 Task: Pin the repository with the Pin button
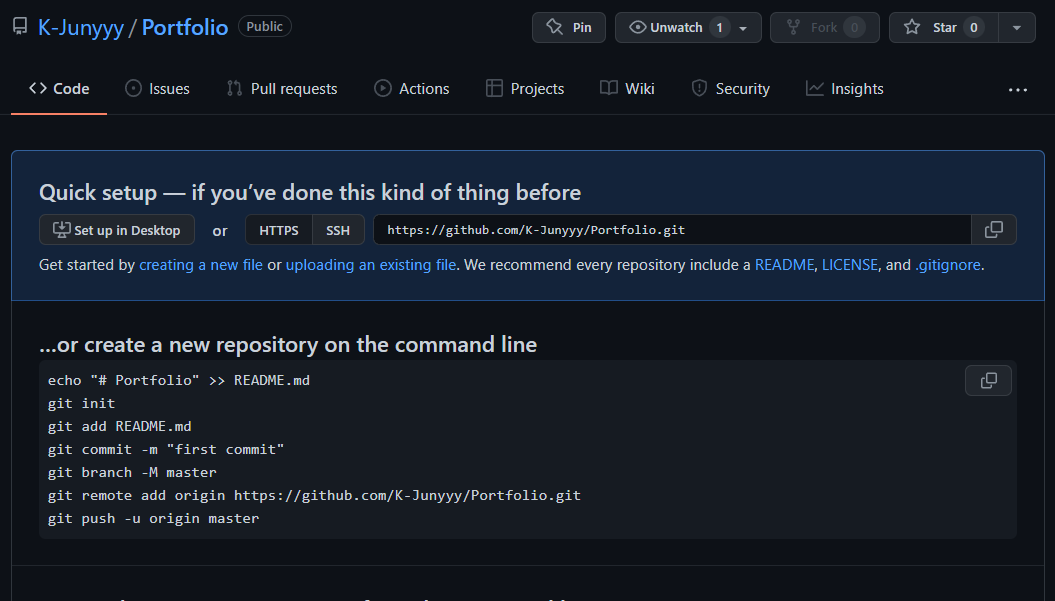tap(569, 28)
